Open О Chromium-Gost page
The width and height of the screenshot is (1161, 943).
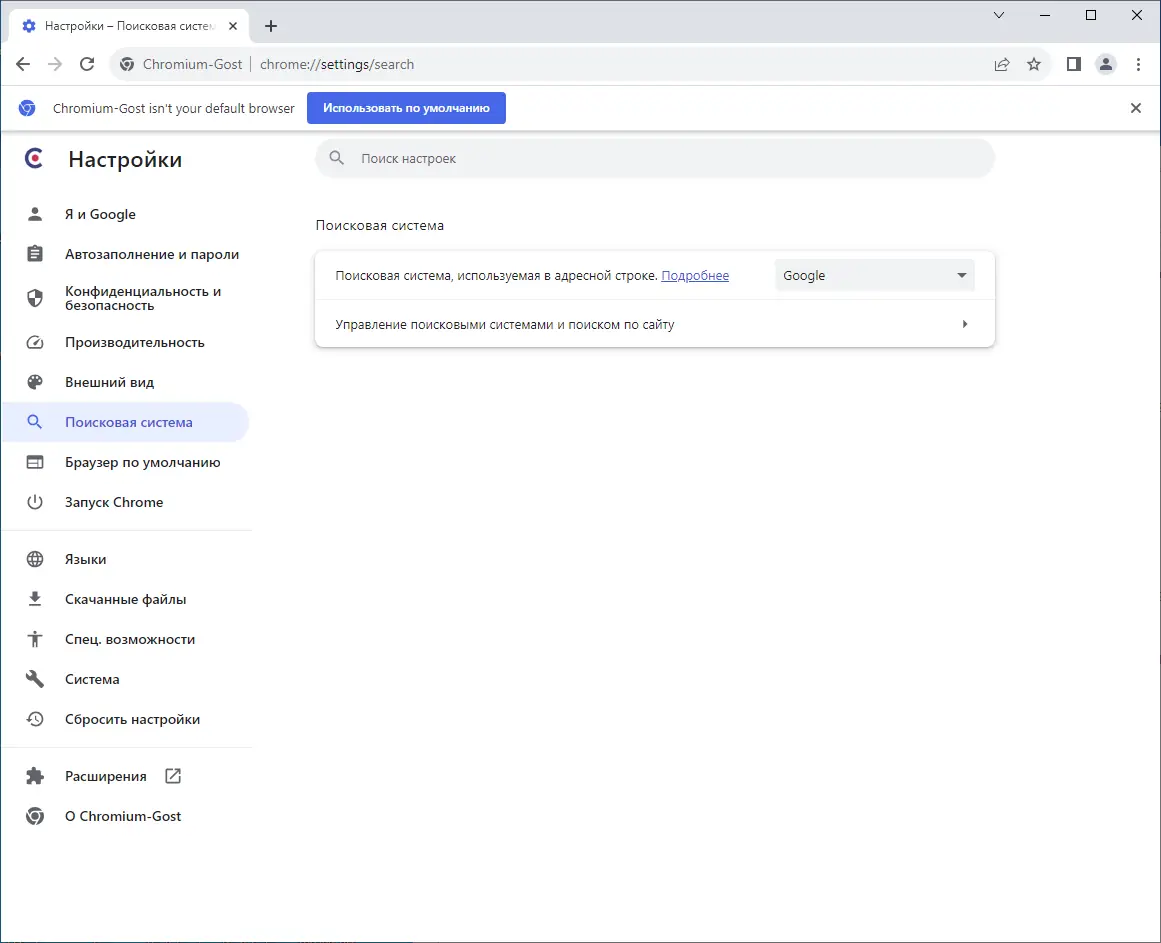[x=126, y=816]
